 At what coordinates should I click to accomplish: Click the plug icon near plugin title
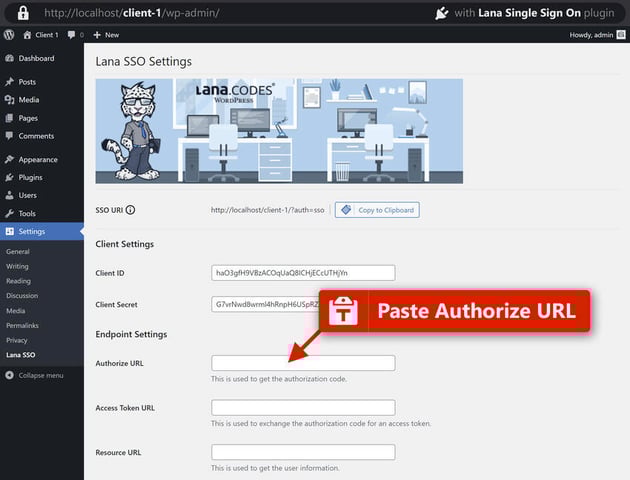point(442,13)
